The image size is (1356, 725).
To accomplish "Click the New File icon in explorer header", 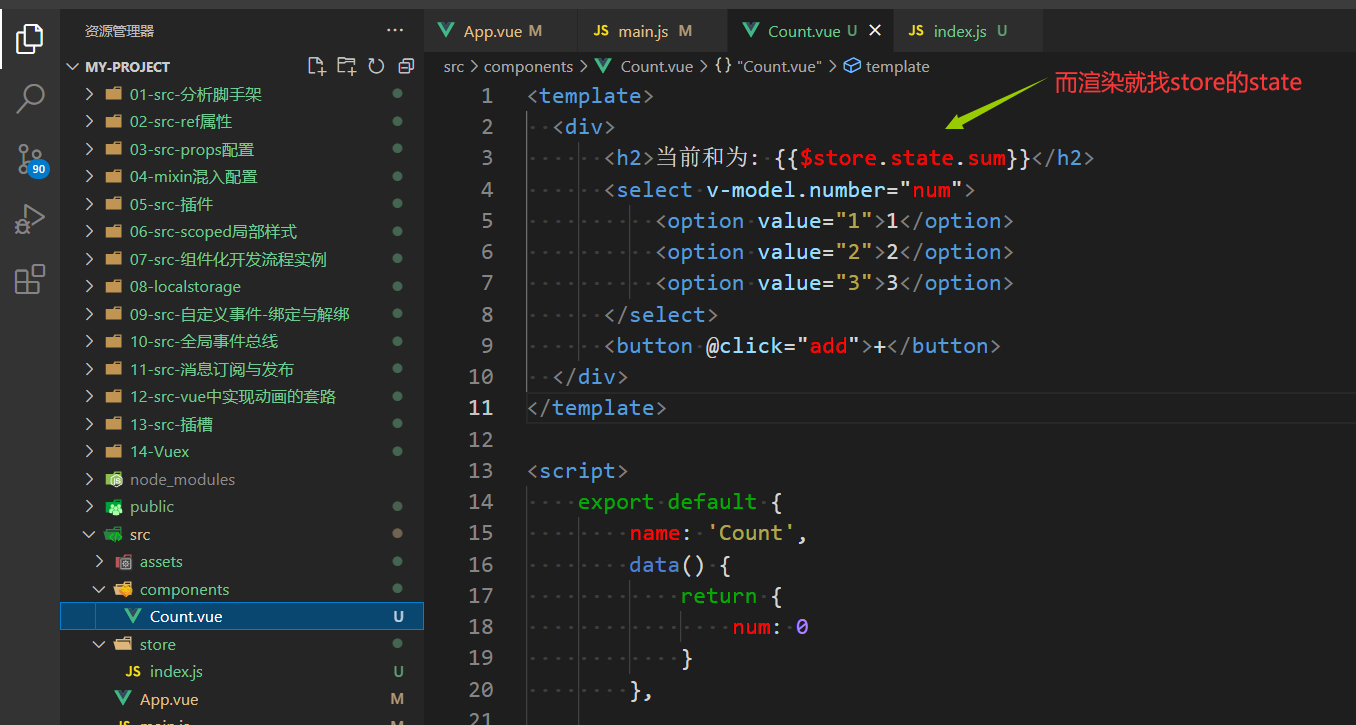I will (x=317, y=67).
